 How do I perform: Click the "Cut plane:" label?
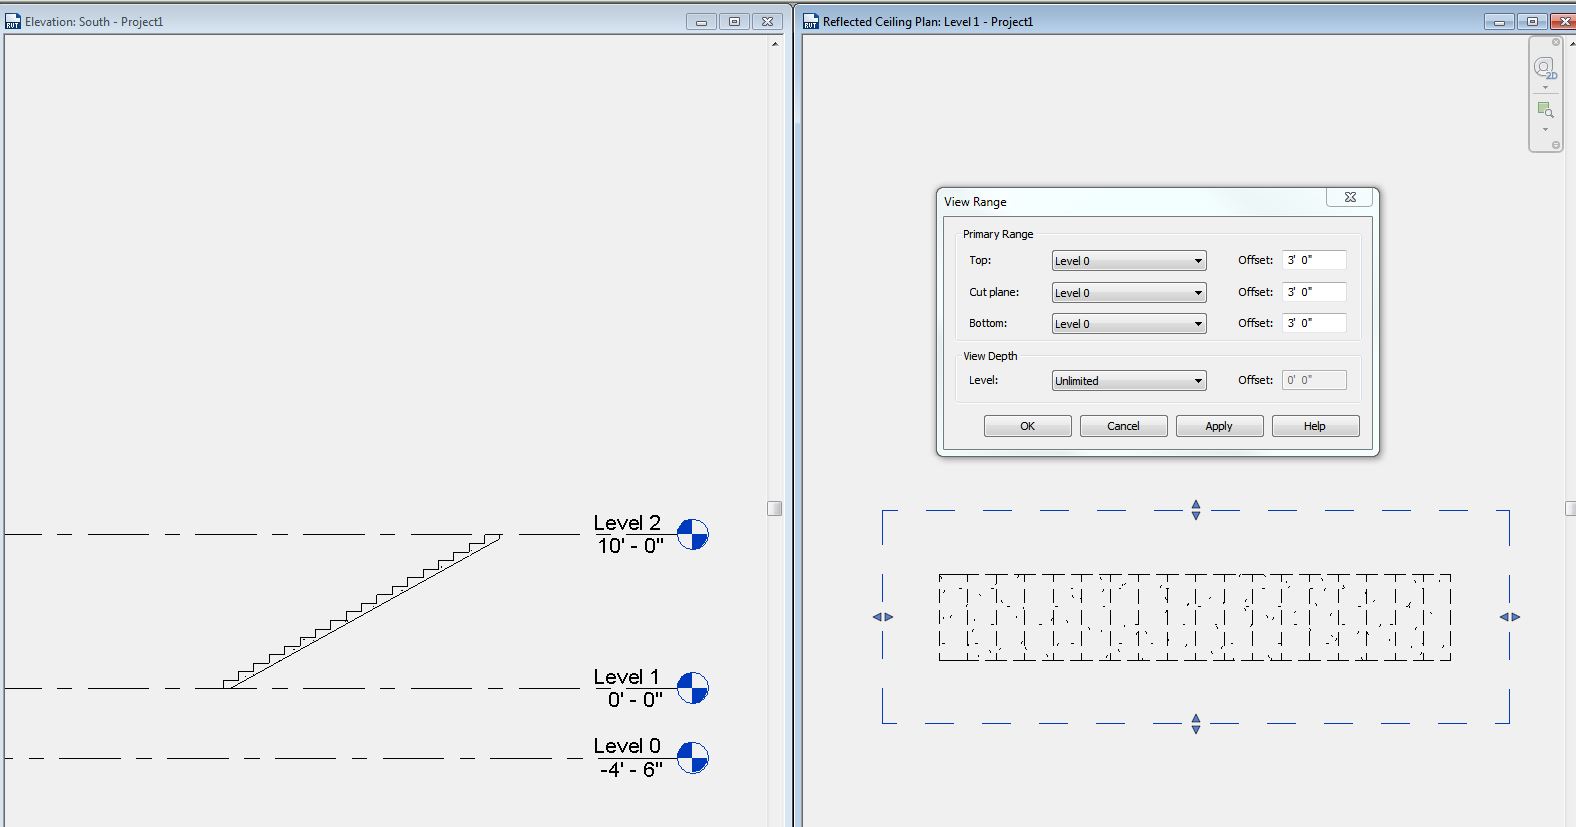pyautogui.click(x=994, y=292)
